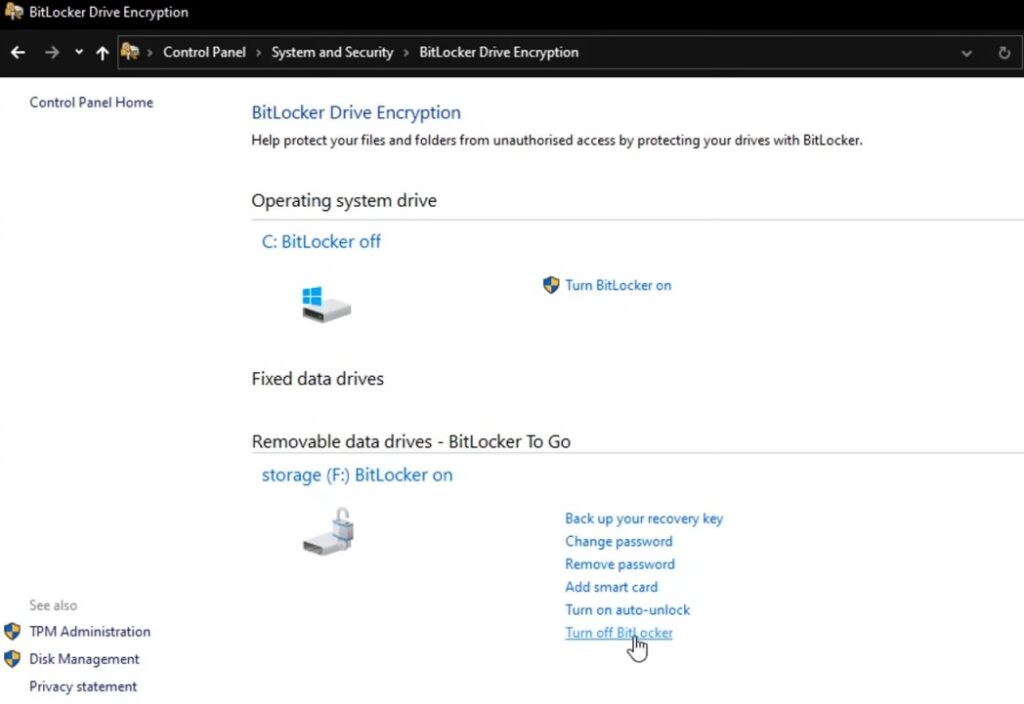Image resolution: width=1024 pixels, height=704 pixels.
Task: Select BitLocker Drive Encryption breadcrumb
Action: pos(499,52)
